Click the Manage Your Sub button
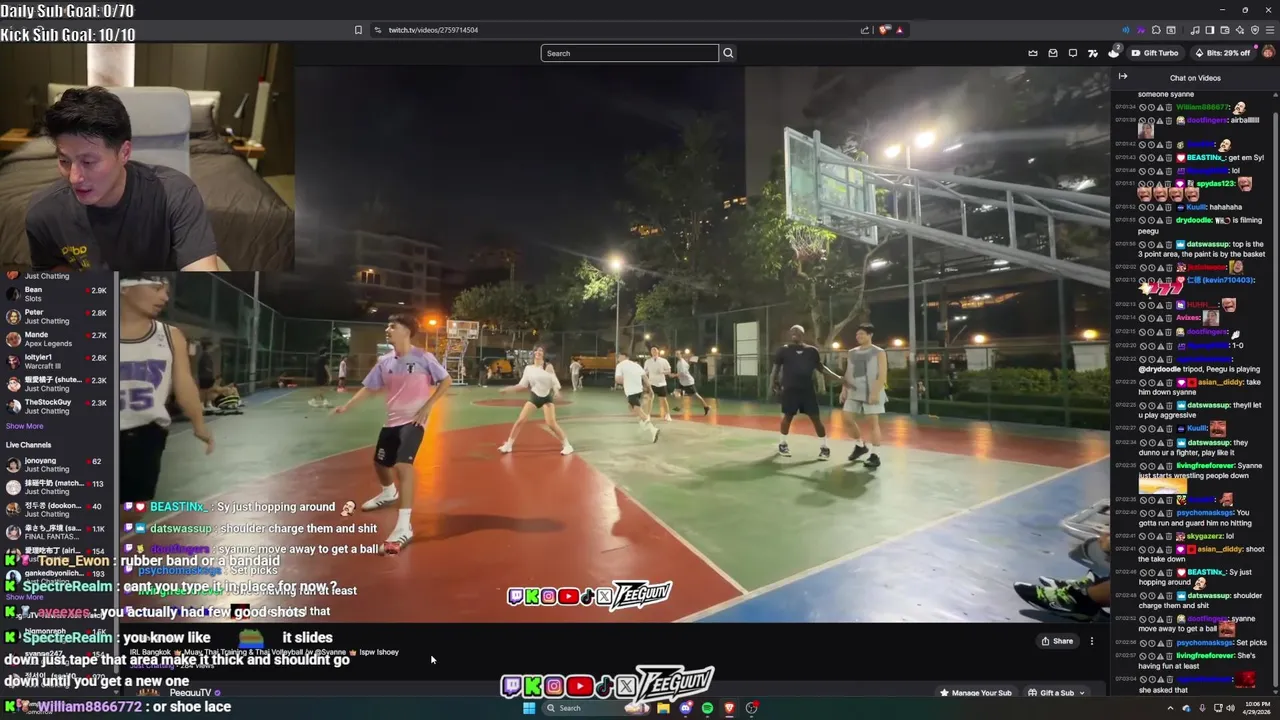 [x=975, y=692]
